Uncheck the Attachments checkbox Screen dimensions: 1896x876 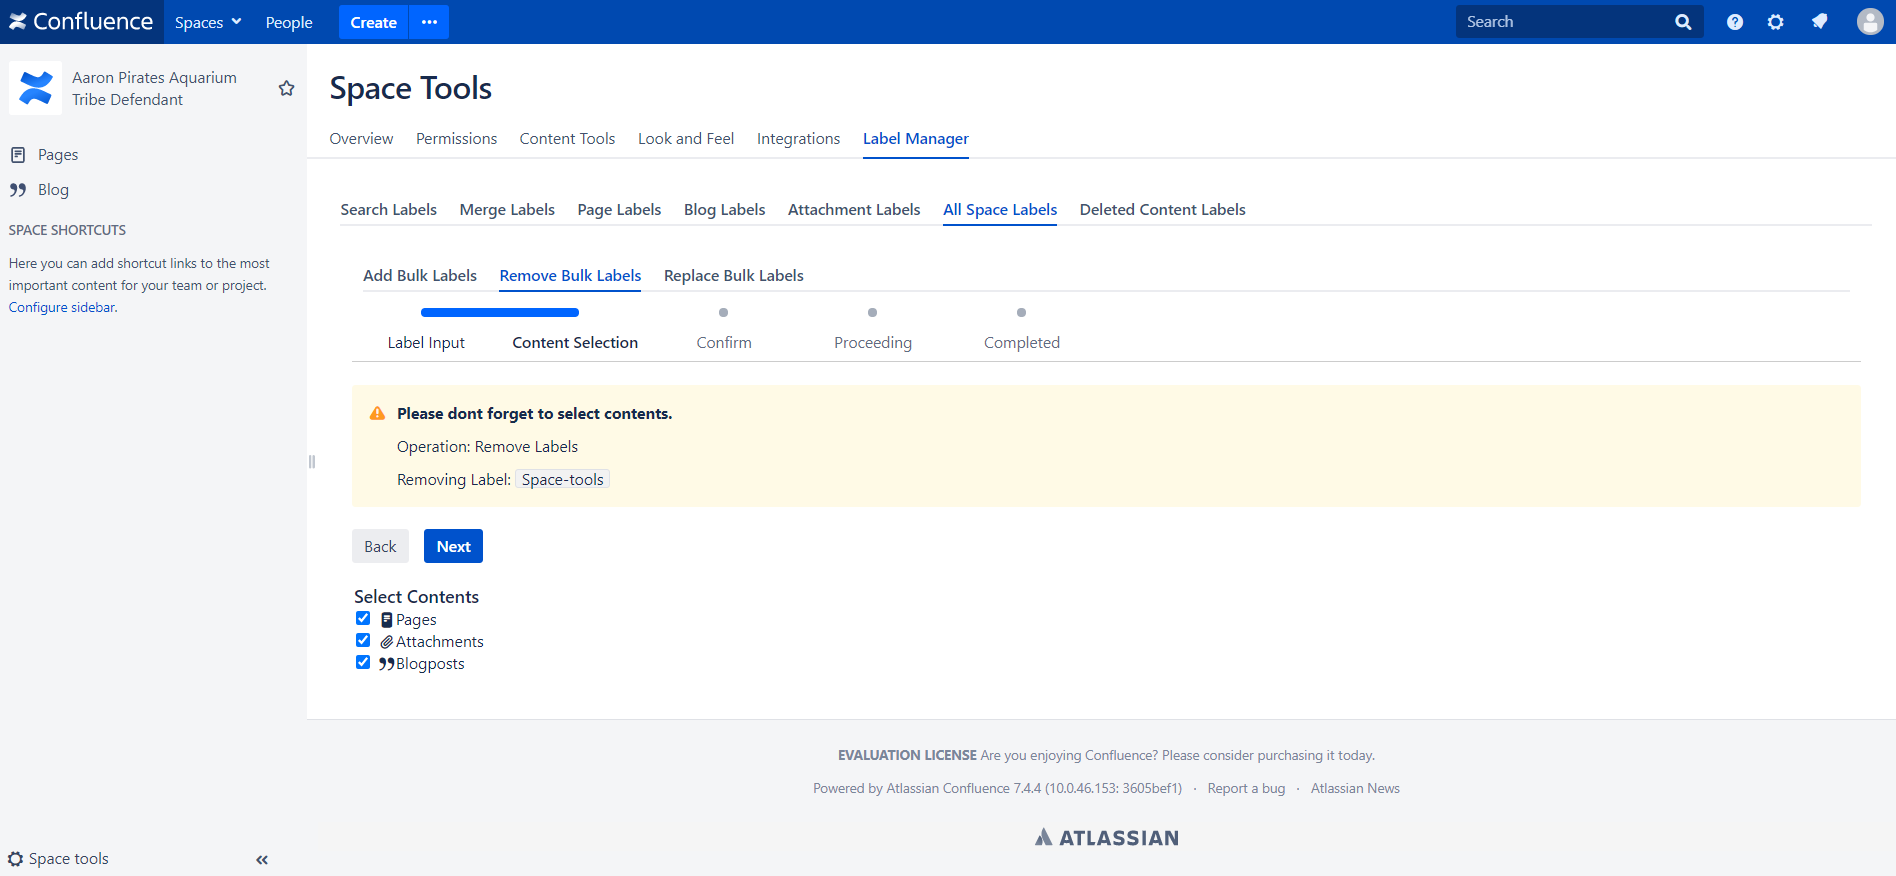363,641
